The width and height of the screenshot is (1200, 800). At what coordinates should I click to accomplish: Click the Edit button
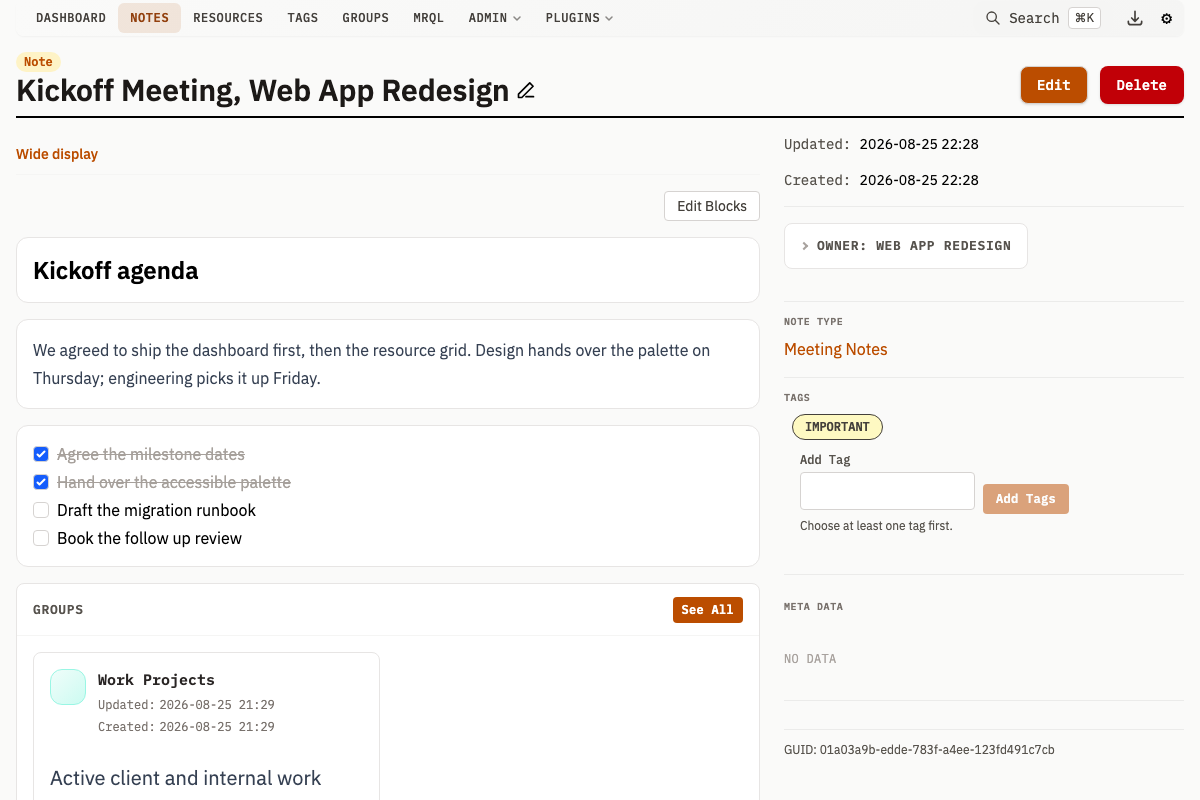pyautogui.click(x=1054, y=85)
